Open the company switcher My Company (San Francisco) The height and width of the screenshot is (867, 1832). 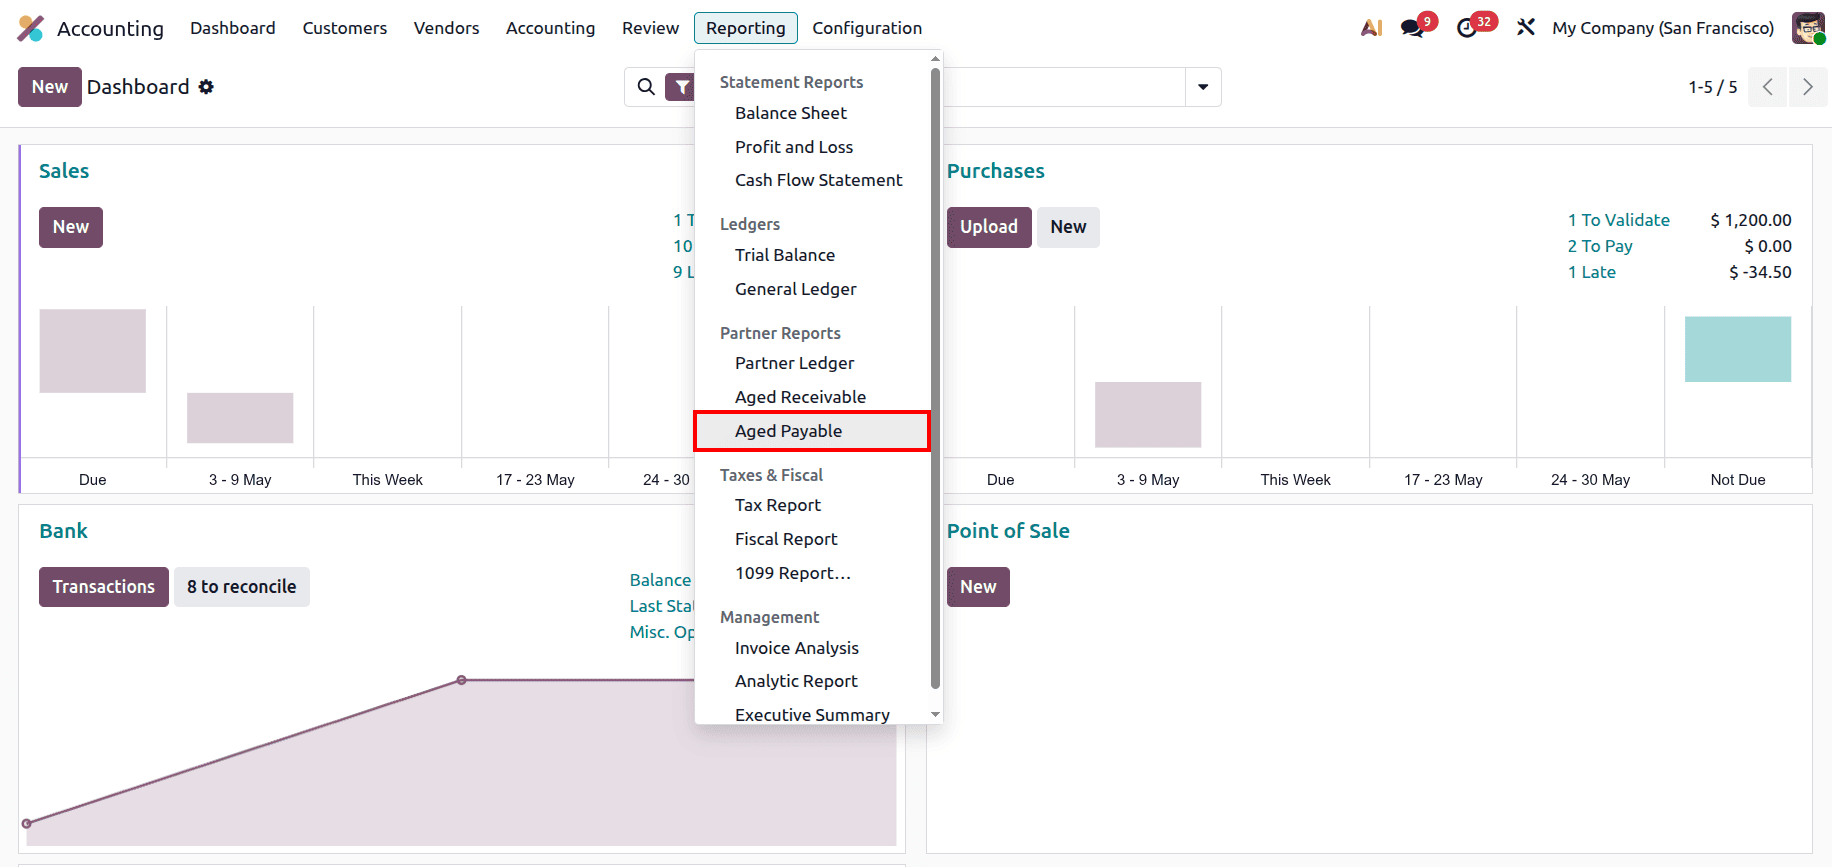(1663, 28)
